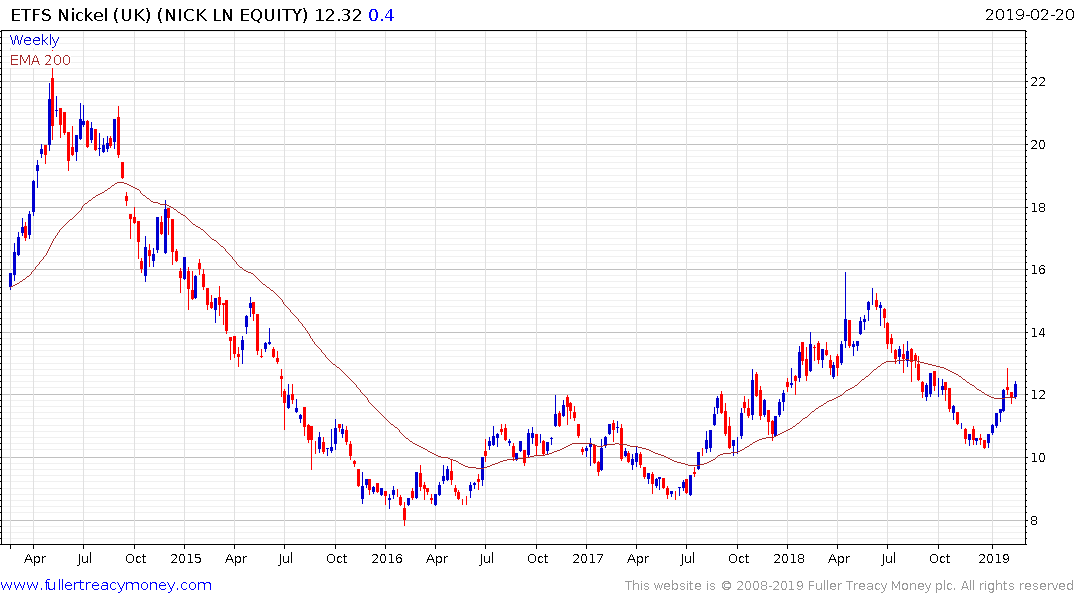The width and height of the screenshot is (1075, 600).
Task: Click the x-axis label 2018
Action: pyautogui.click(x=788, y=558)
